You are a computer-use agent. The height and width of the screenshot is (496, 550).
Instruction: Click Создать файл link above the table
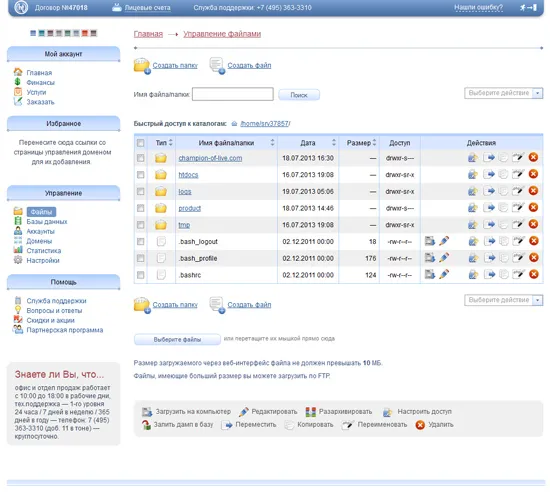(x=249, y=65)
